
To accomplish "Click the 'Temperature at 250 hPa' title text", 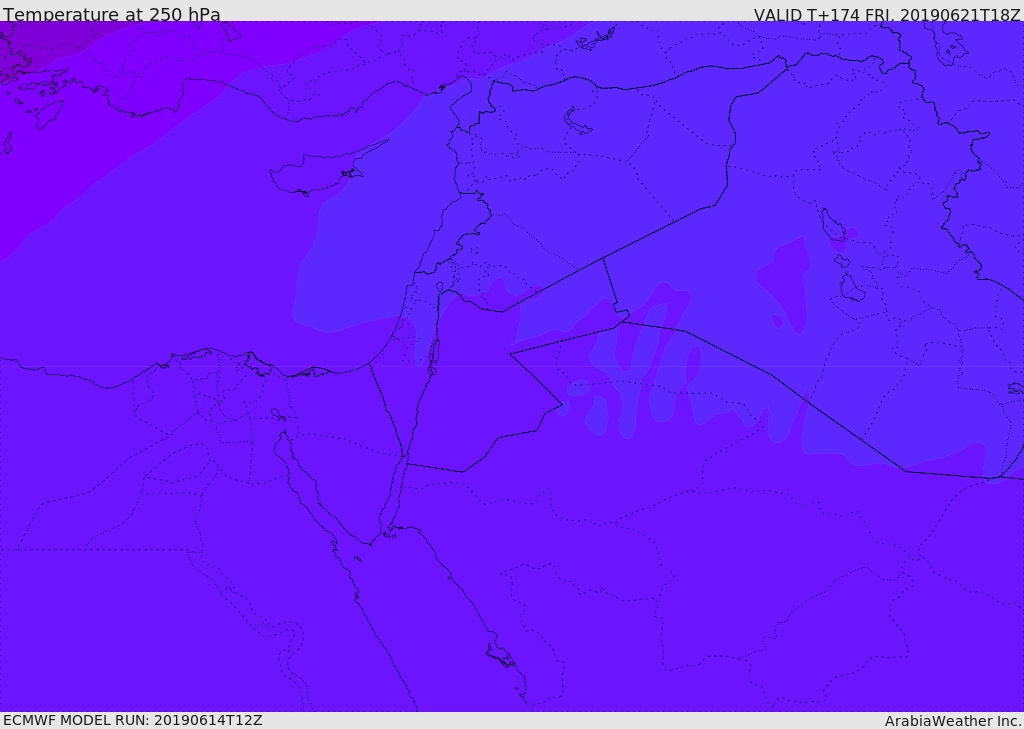I will coord(112,14).
